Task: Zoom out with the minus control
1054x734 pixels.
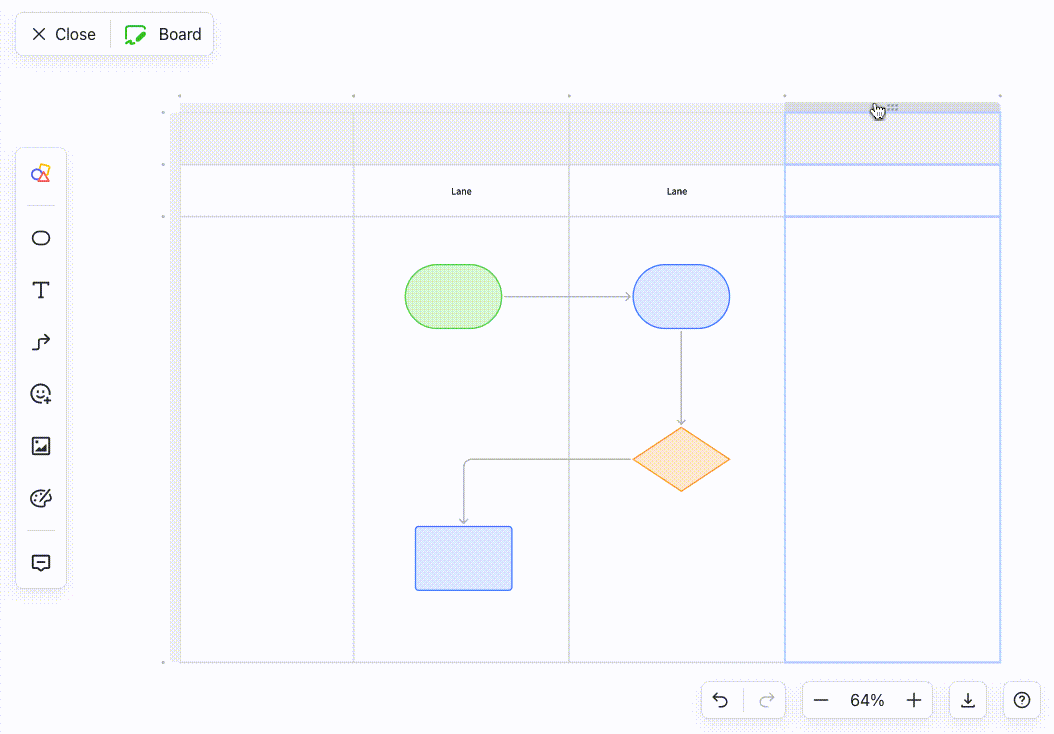Action: 821,700
